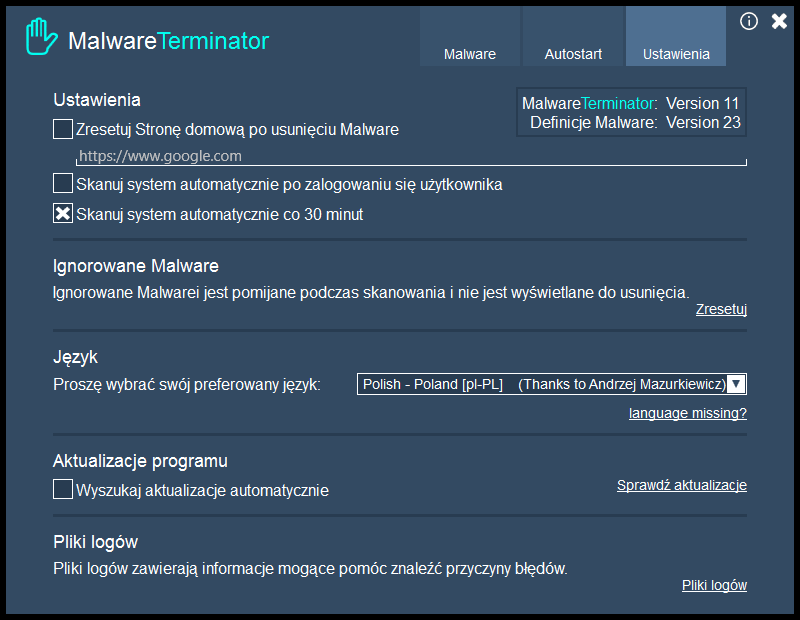Uncheck Skanuj system automatycznie co 30 minut

tap(63, 213)
